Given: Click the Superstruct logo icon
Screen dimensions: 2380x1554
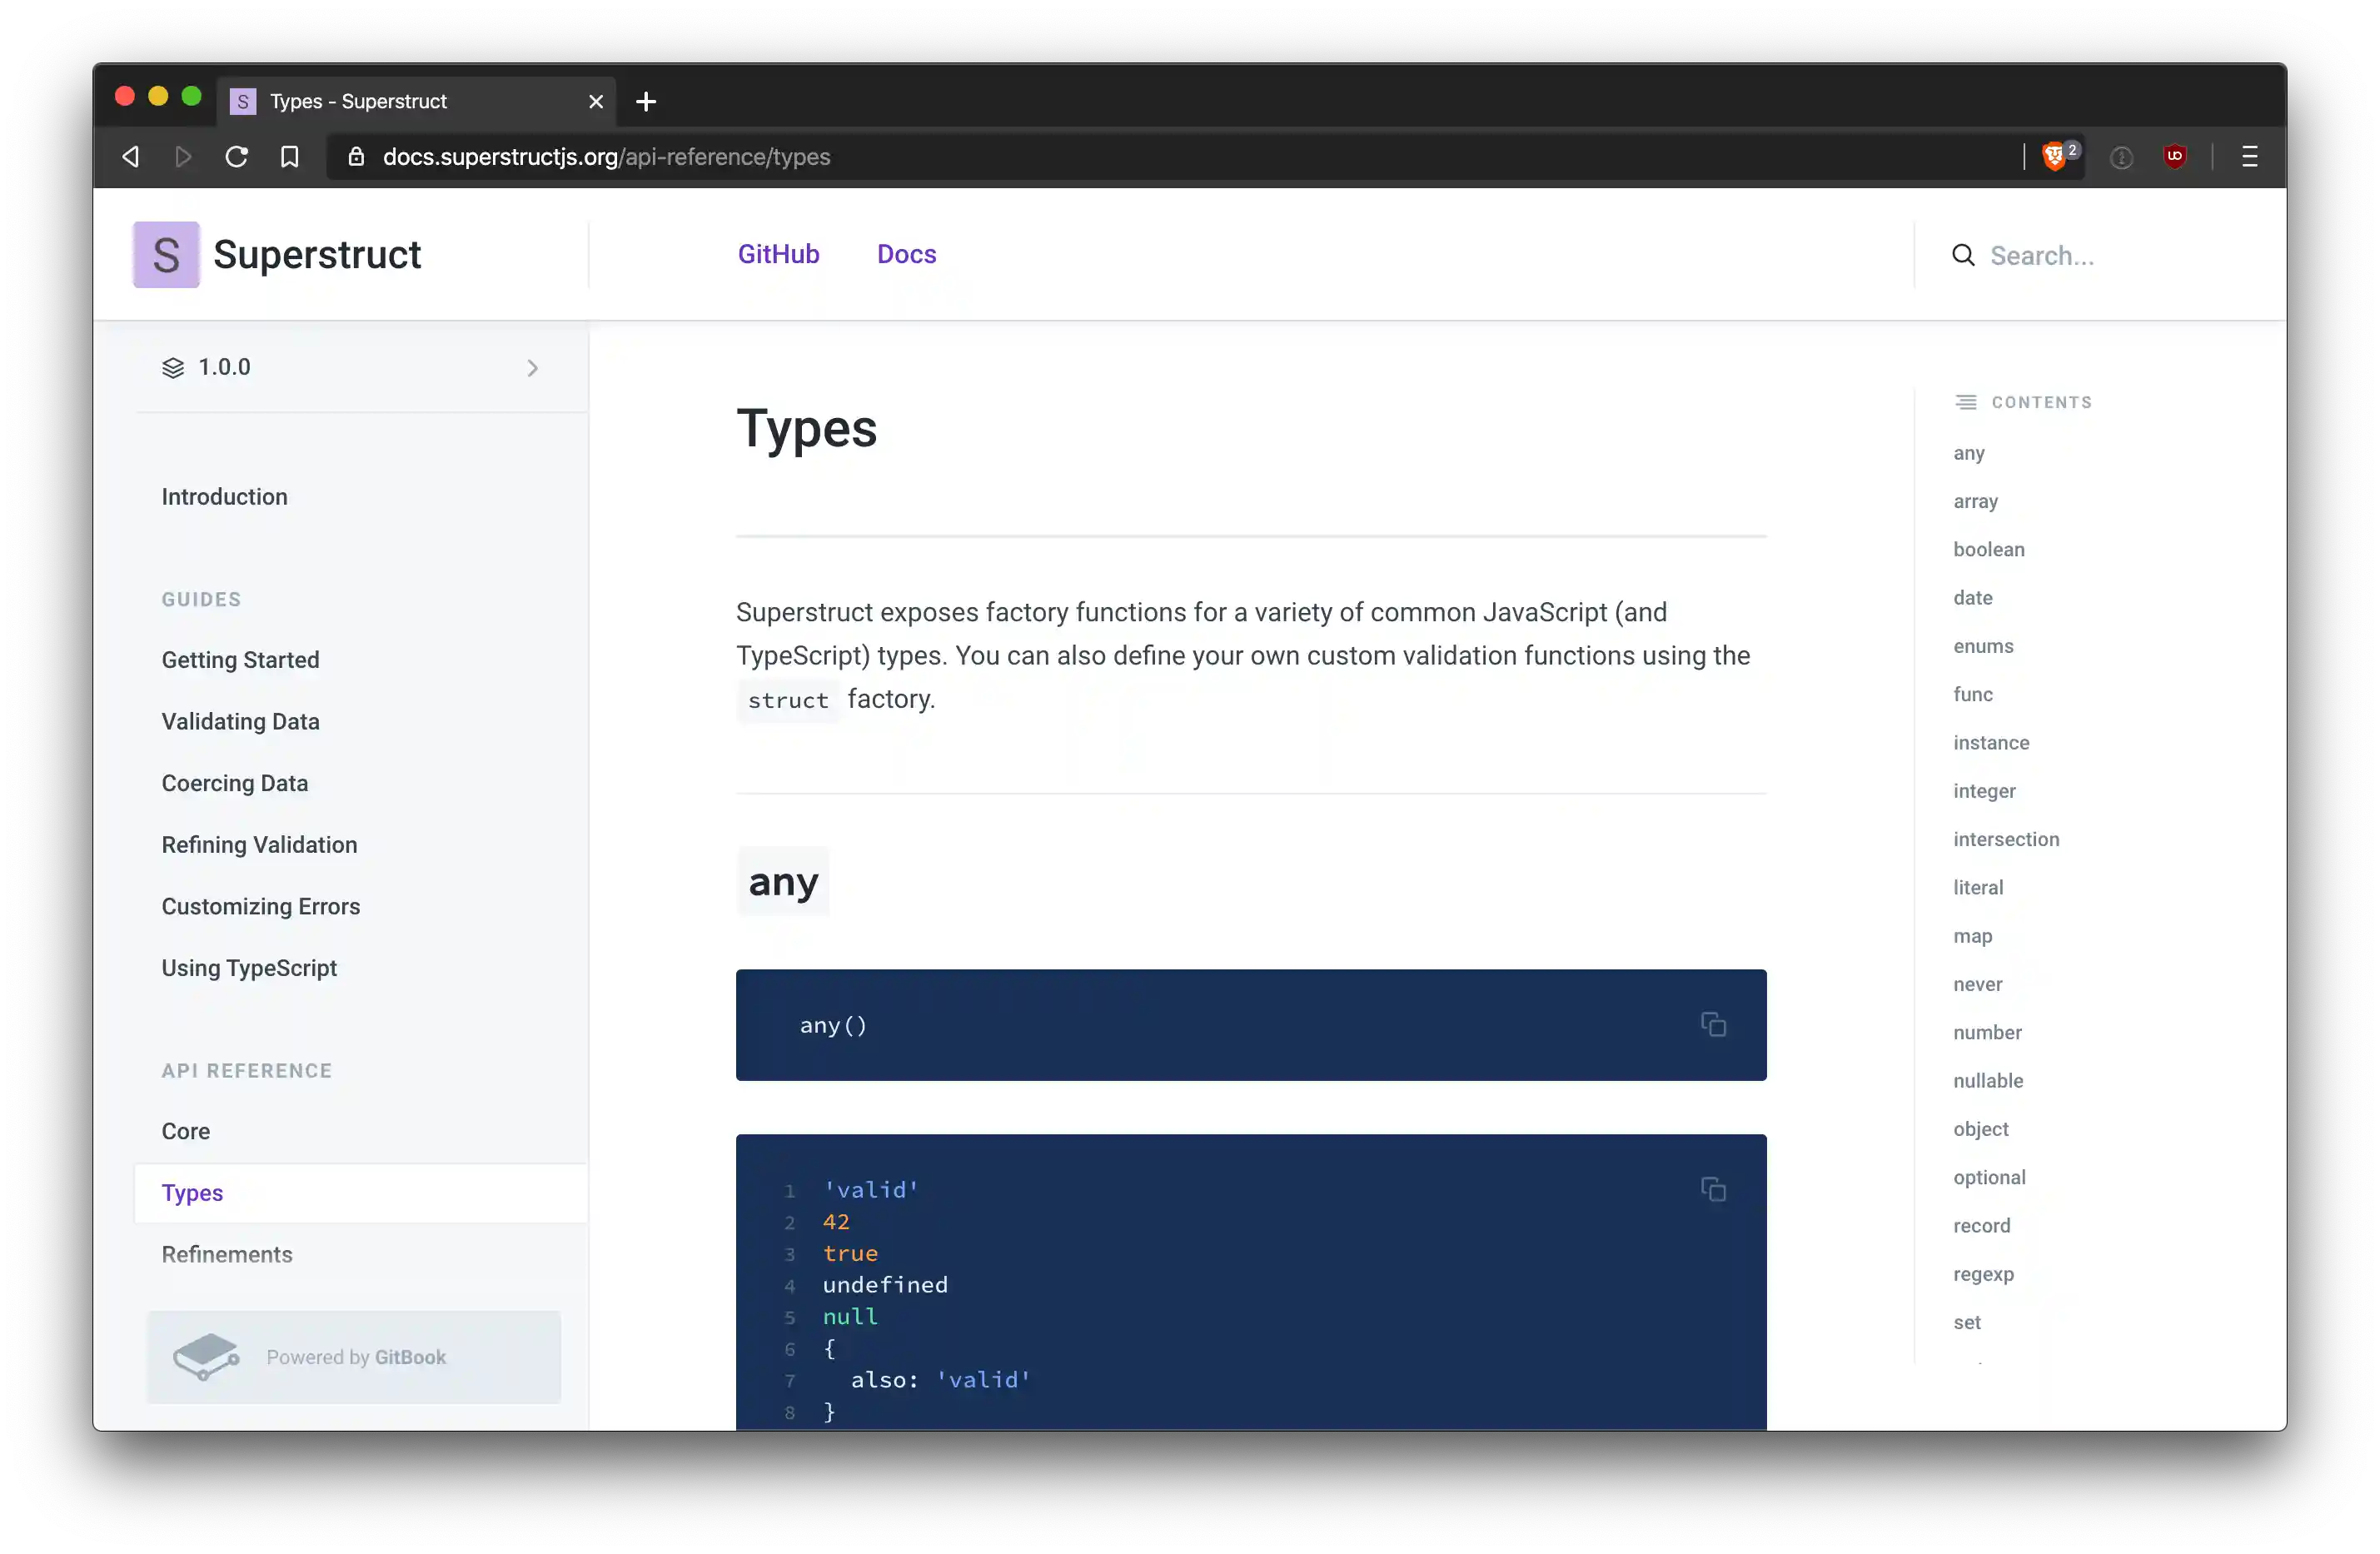Looking at the screenshot, I should coord(166,254).
